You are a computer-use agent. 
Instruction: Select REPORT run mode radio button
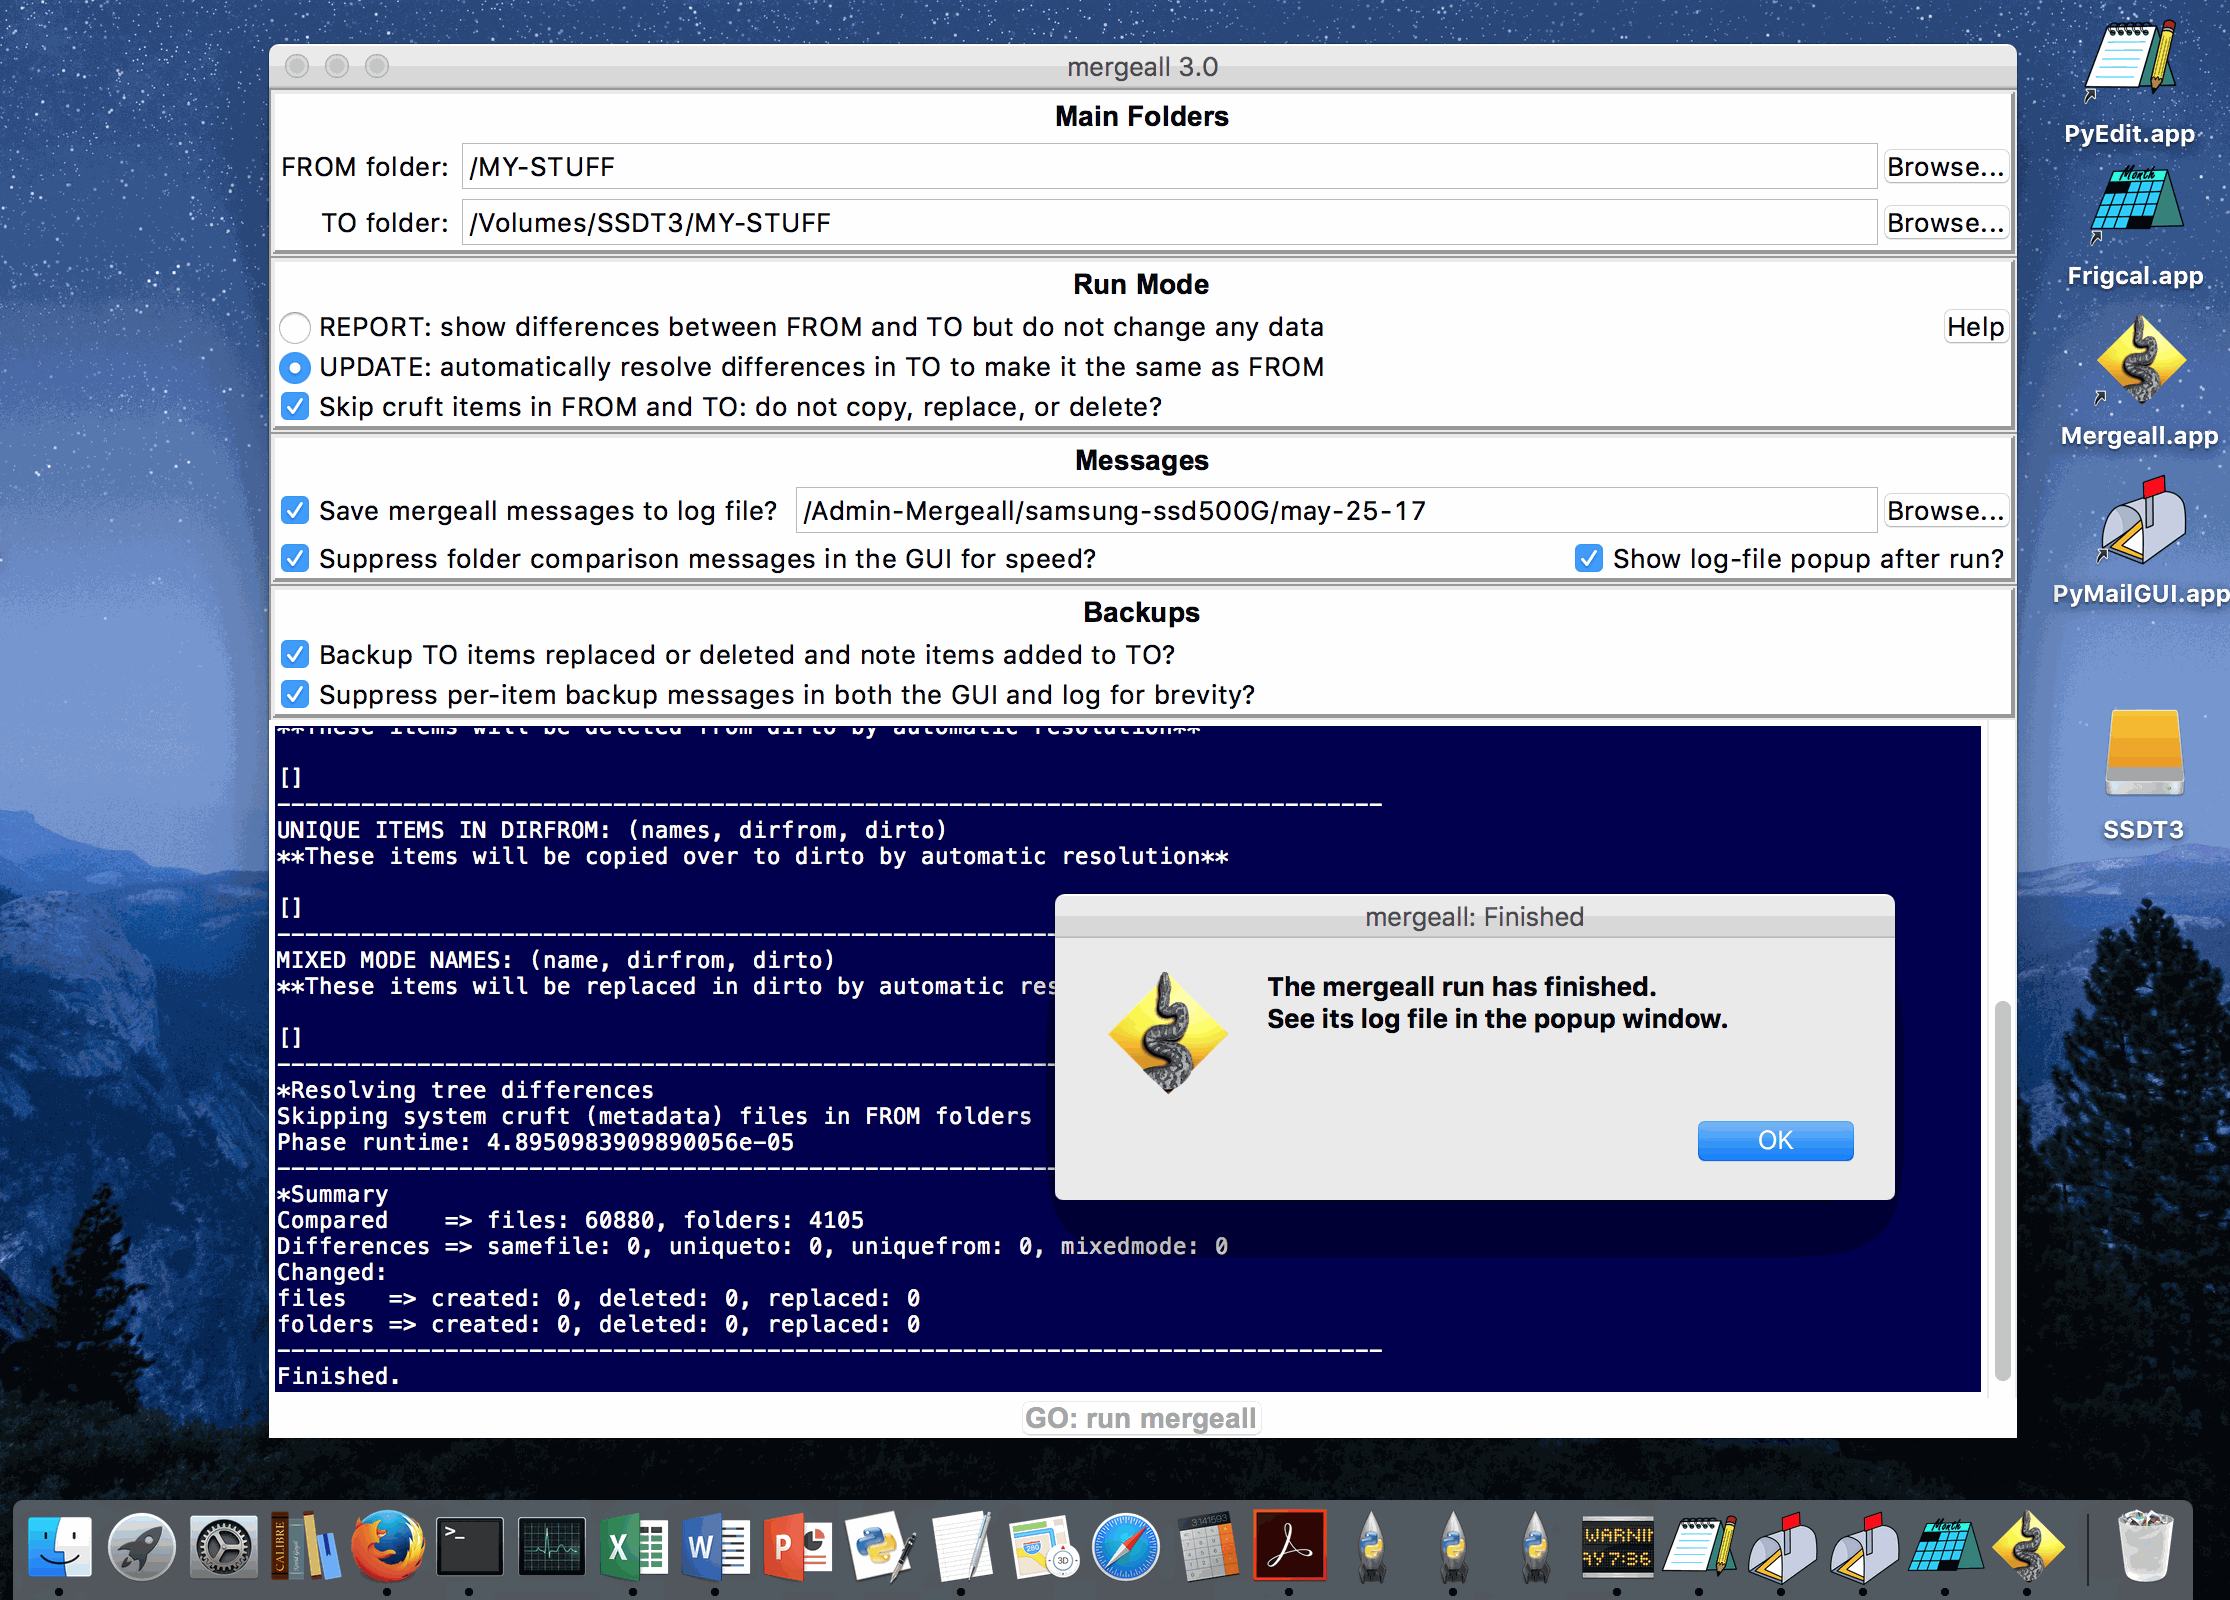[x=294, y=327]
